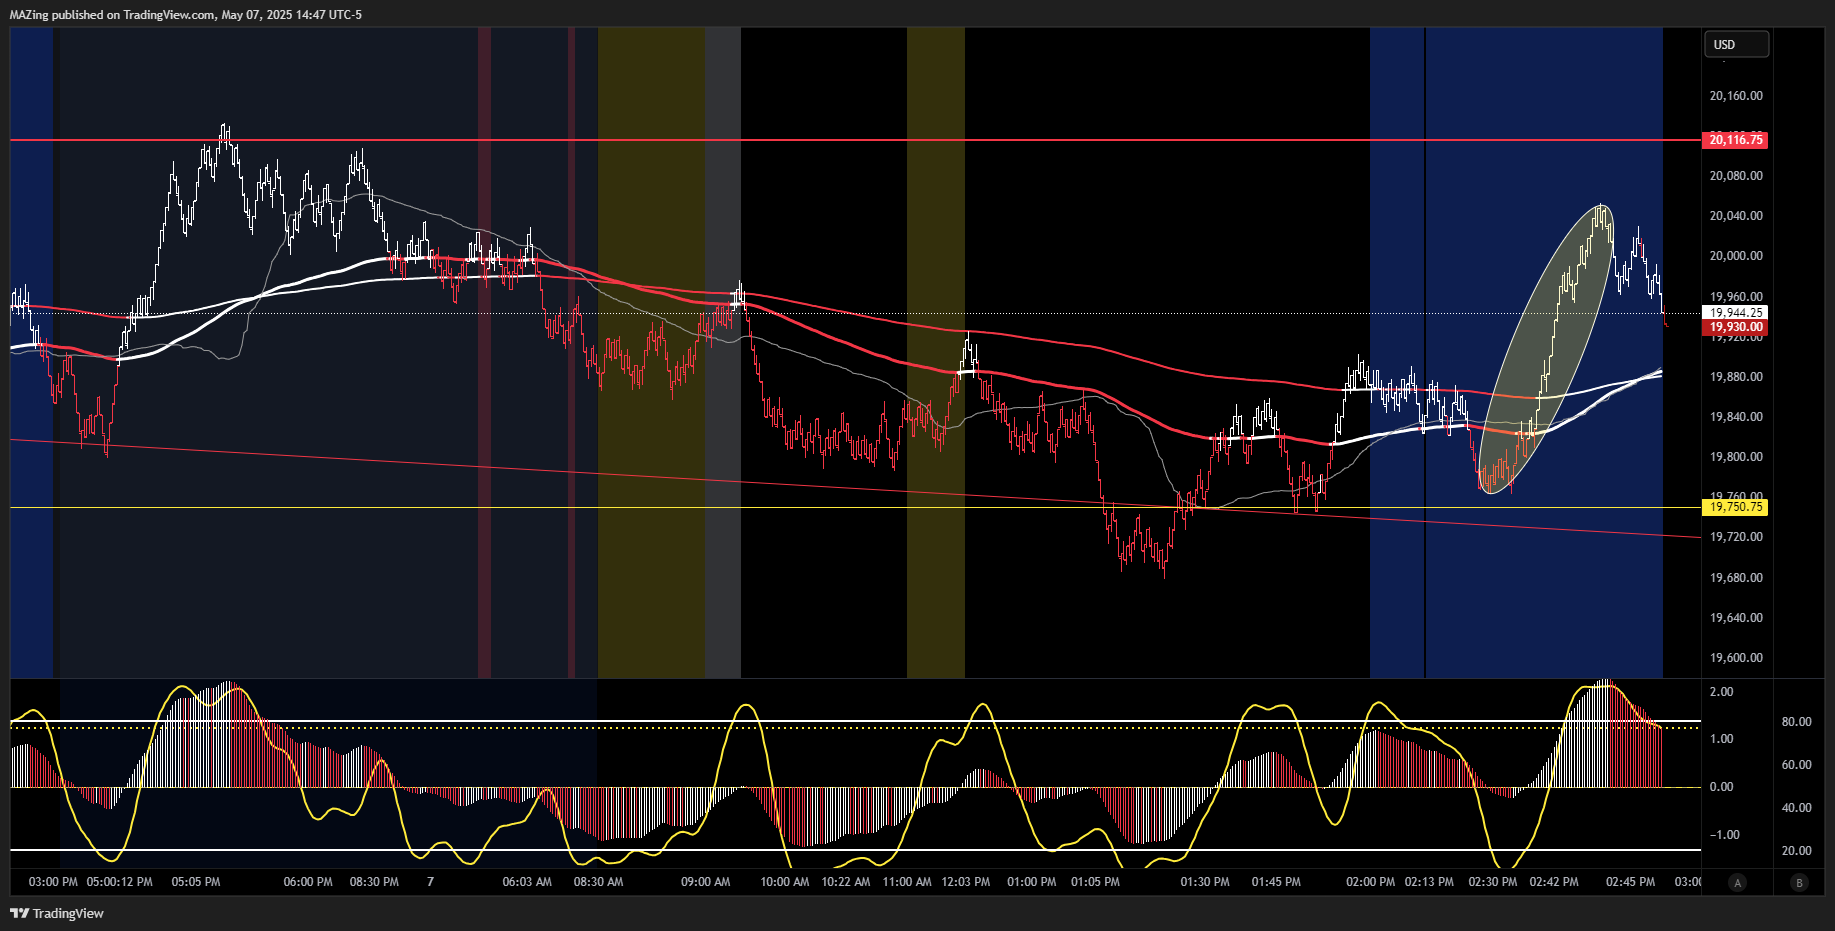Toggle the B scale button
This screenshot has width=1835, height=931.
click(1800, 882)
